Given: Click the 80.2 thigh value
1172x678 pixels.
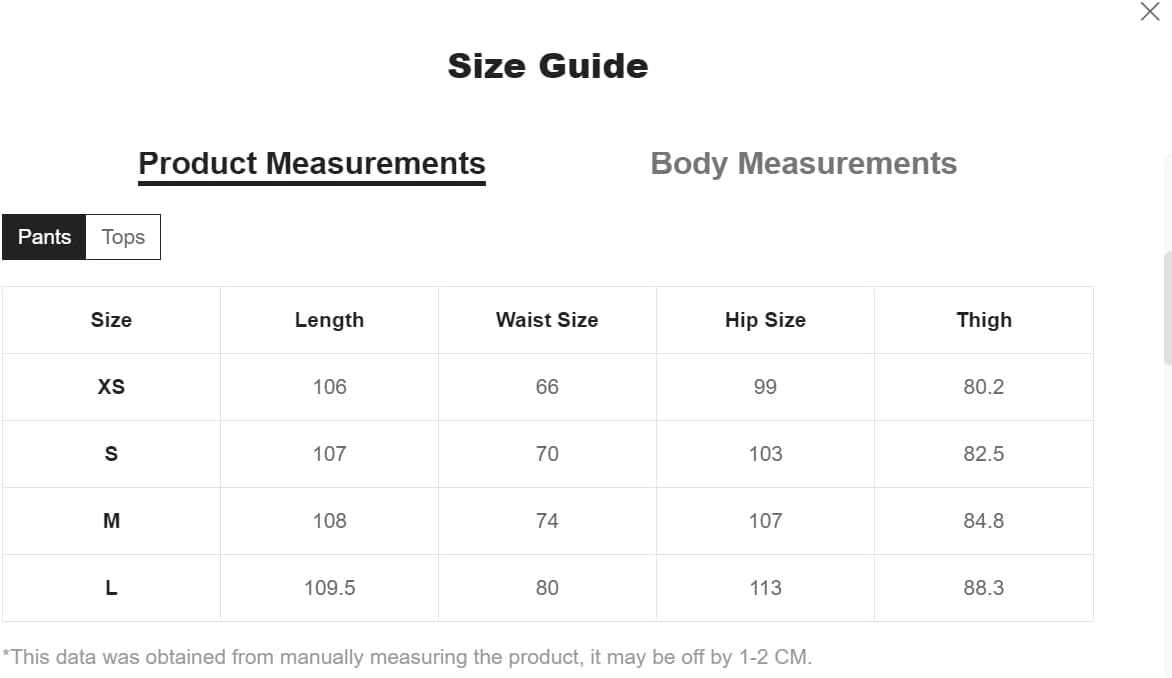Looking at the screenshot, I should click(x=984, y=387).
